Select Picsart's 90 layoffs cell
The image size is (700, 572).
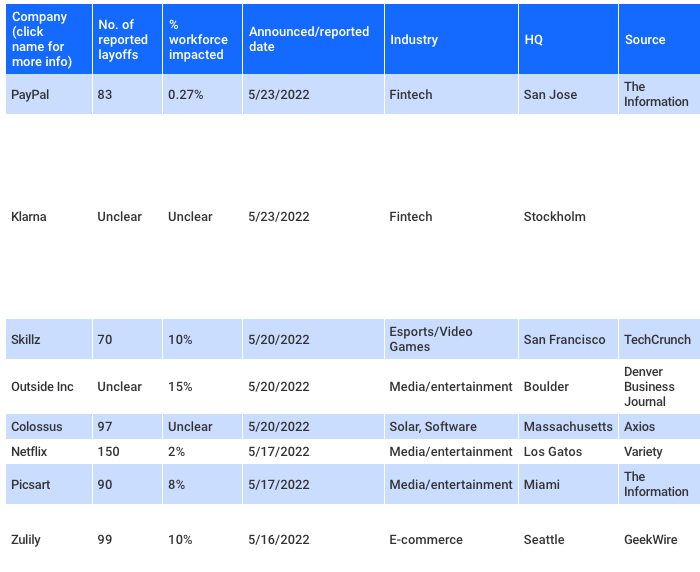[x=127, y=484]
